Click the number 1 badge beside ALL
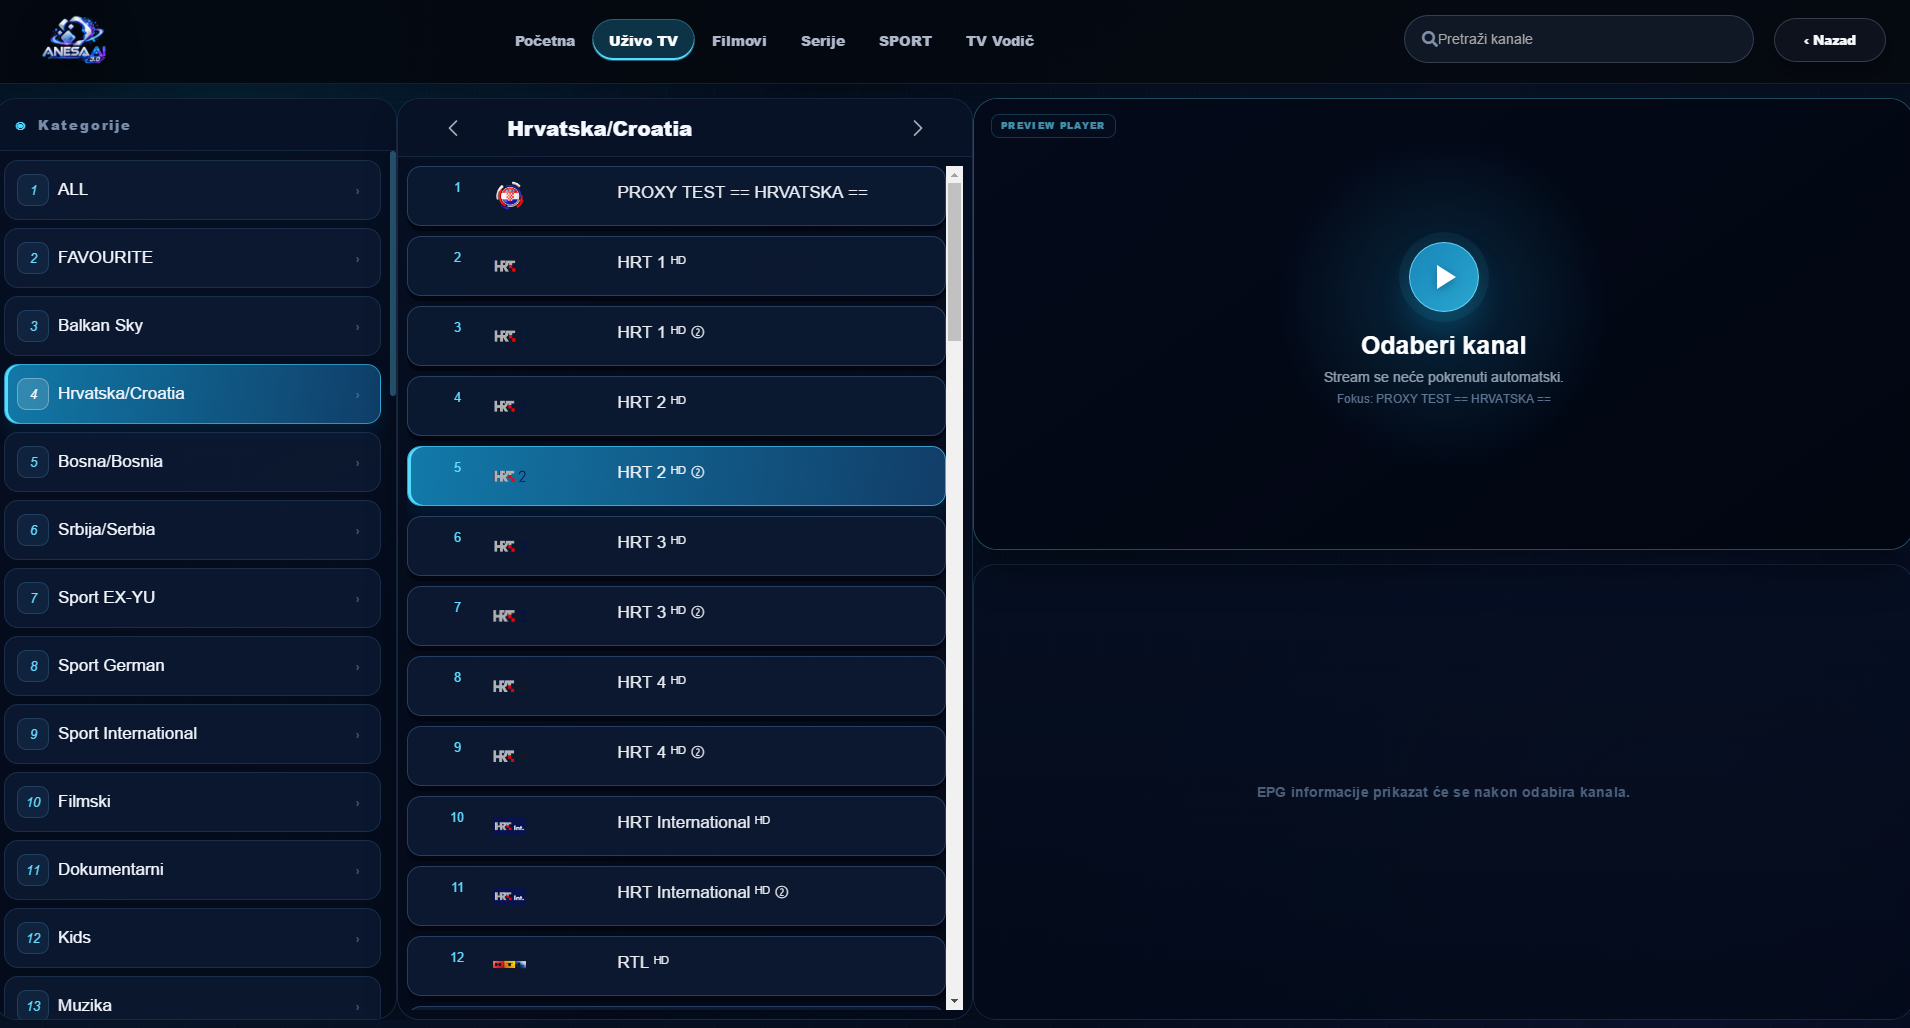Viewport: 1910px width, 1028px height. pos(33,190)
